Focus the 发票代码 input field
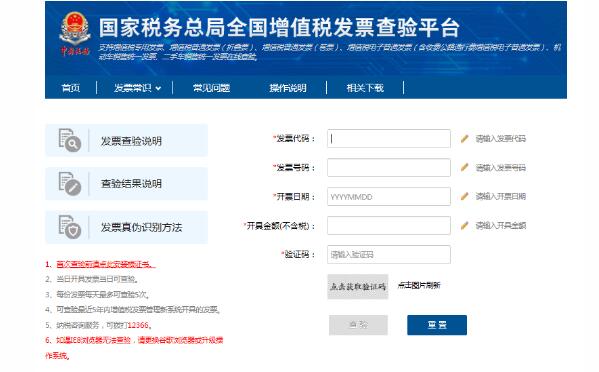 coord(389,138)
